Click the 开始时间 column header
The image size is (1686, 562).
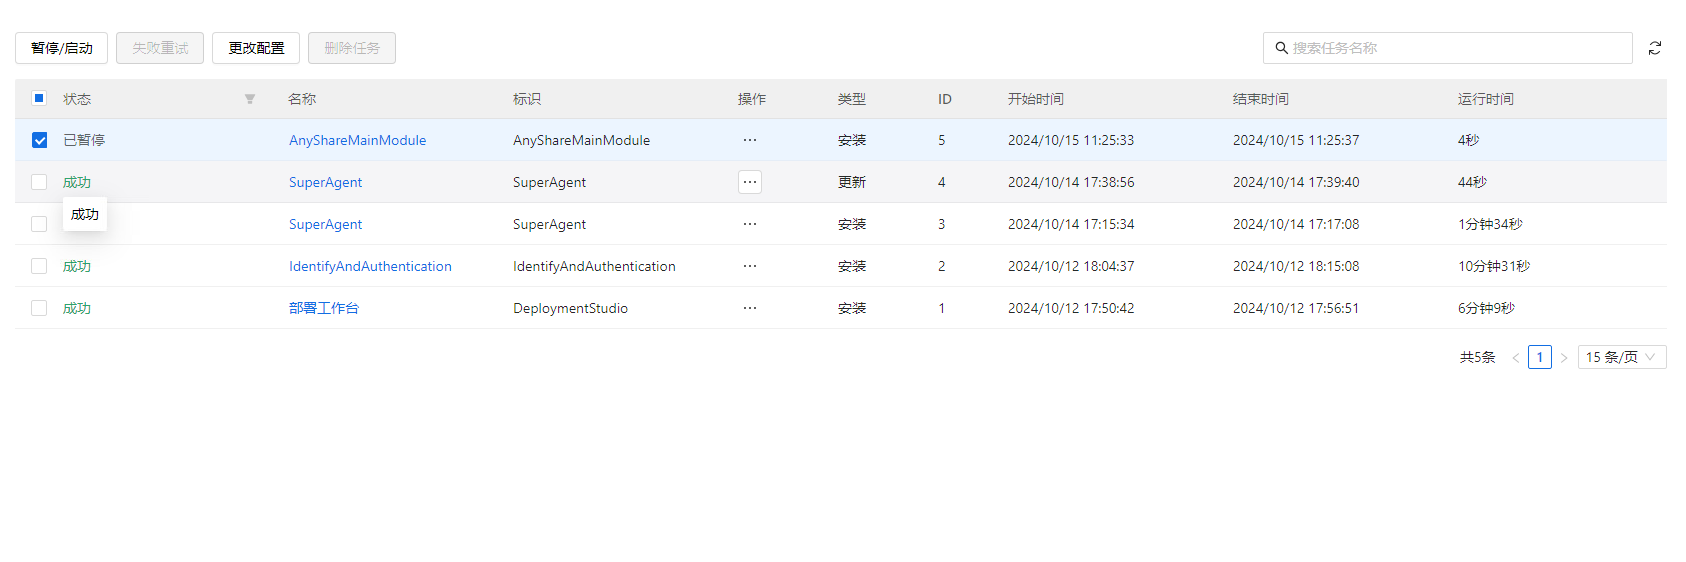click(1036, 99)
